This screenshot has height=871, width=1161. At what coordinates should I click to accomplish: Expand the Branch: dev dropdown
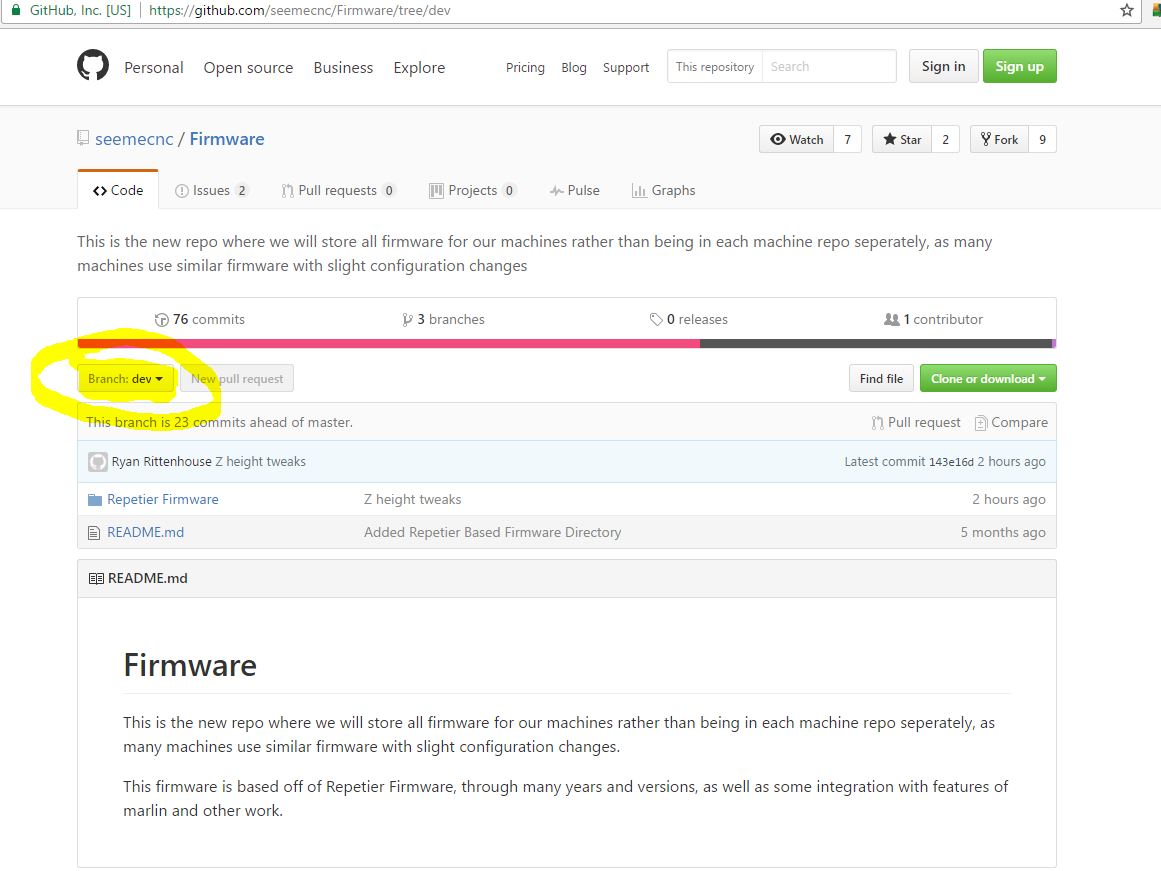[126, 379]
